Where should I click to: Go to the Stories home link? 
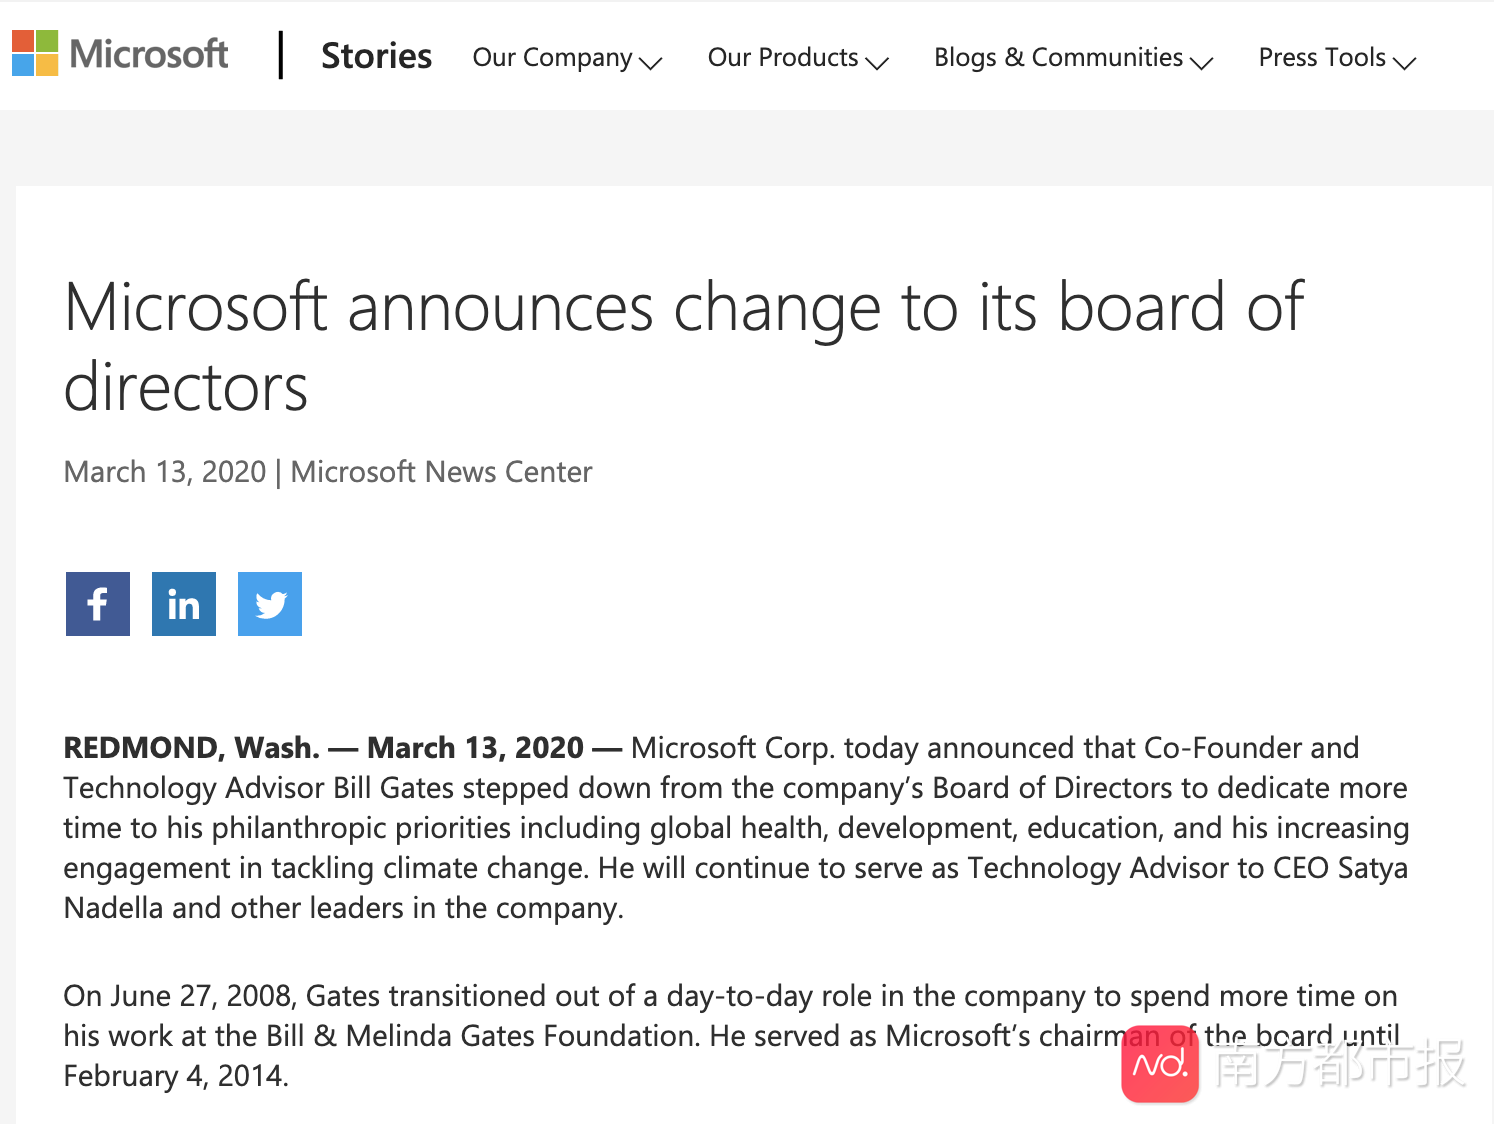(376, 56)
